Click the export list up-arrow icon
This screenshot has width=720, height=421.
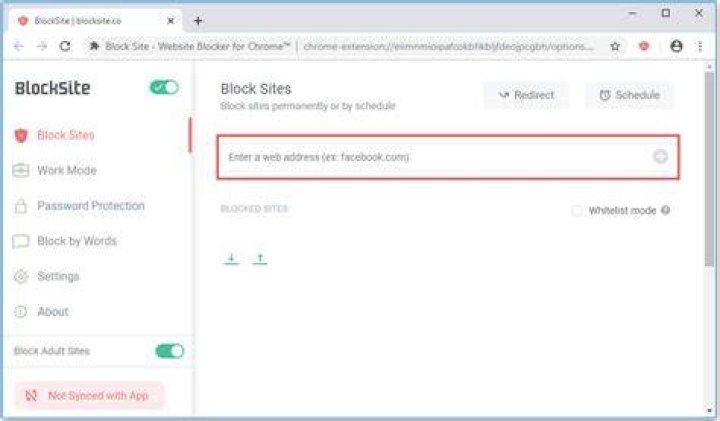point(260,259)
